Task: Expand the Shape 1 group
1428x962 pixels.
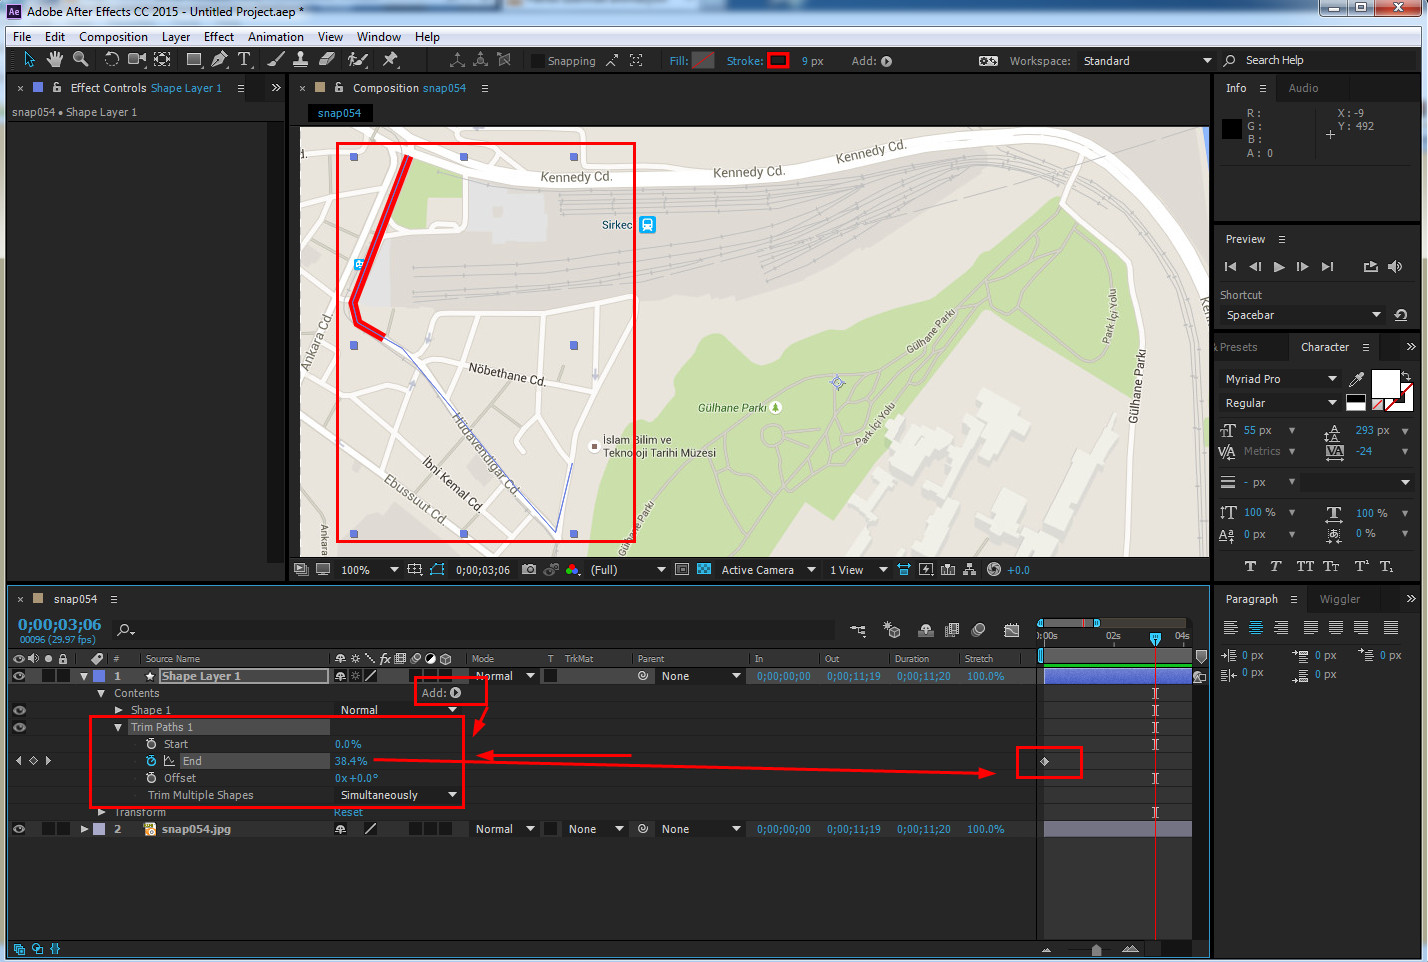Action: point(119,710)
